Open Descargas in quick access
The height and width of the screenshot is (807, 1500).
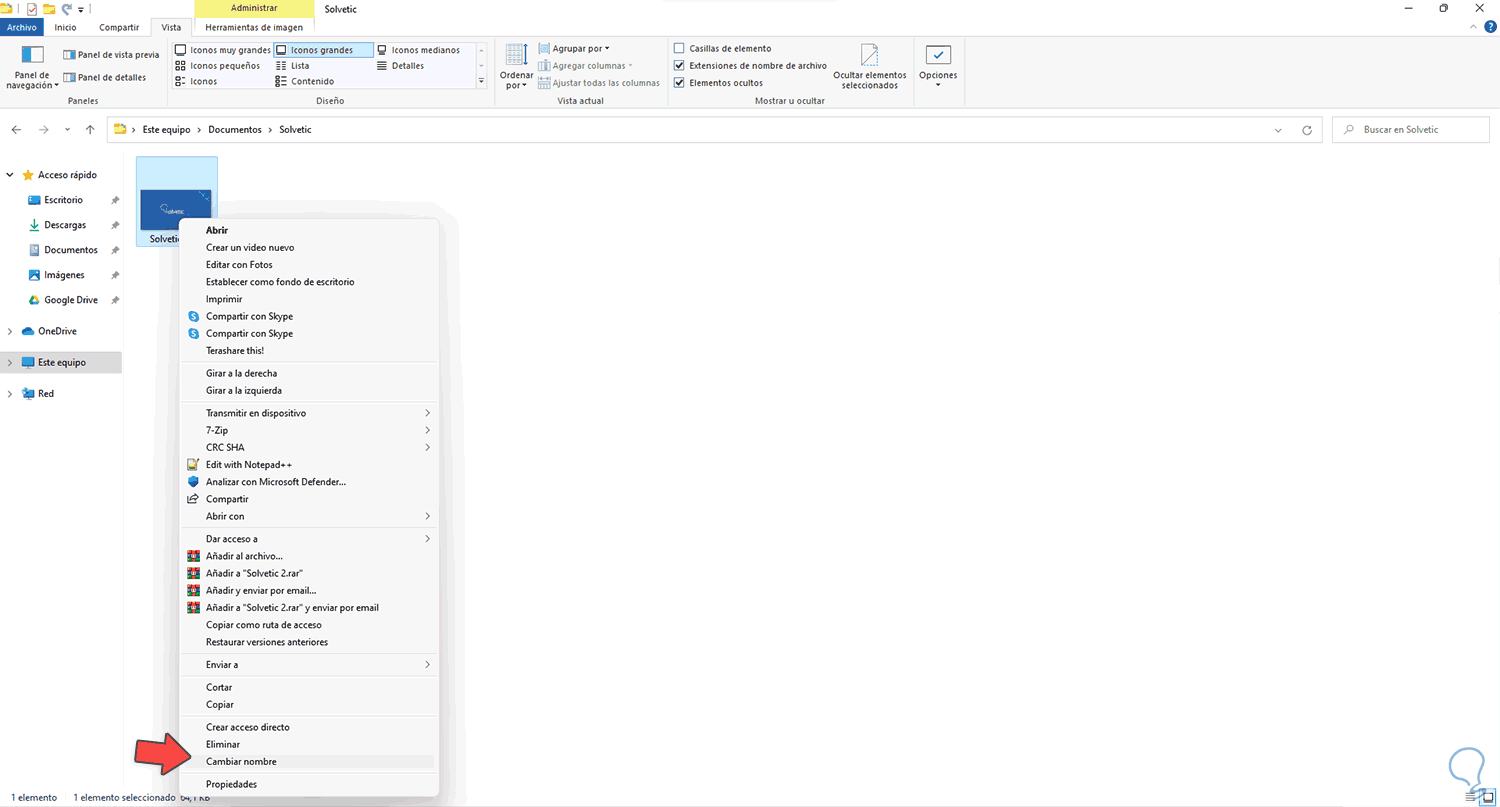point(65,225)
